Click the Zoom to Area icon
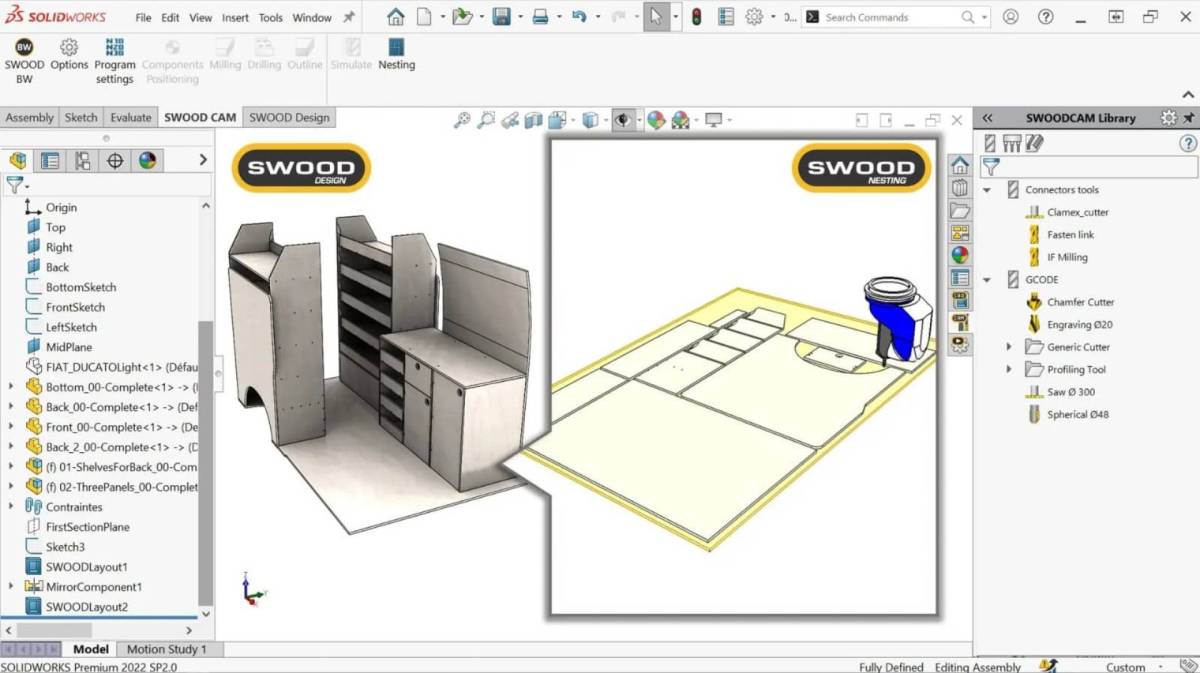Screen dimensions: 1200x673 [x=486, y=120]
